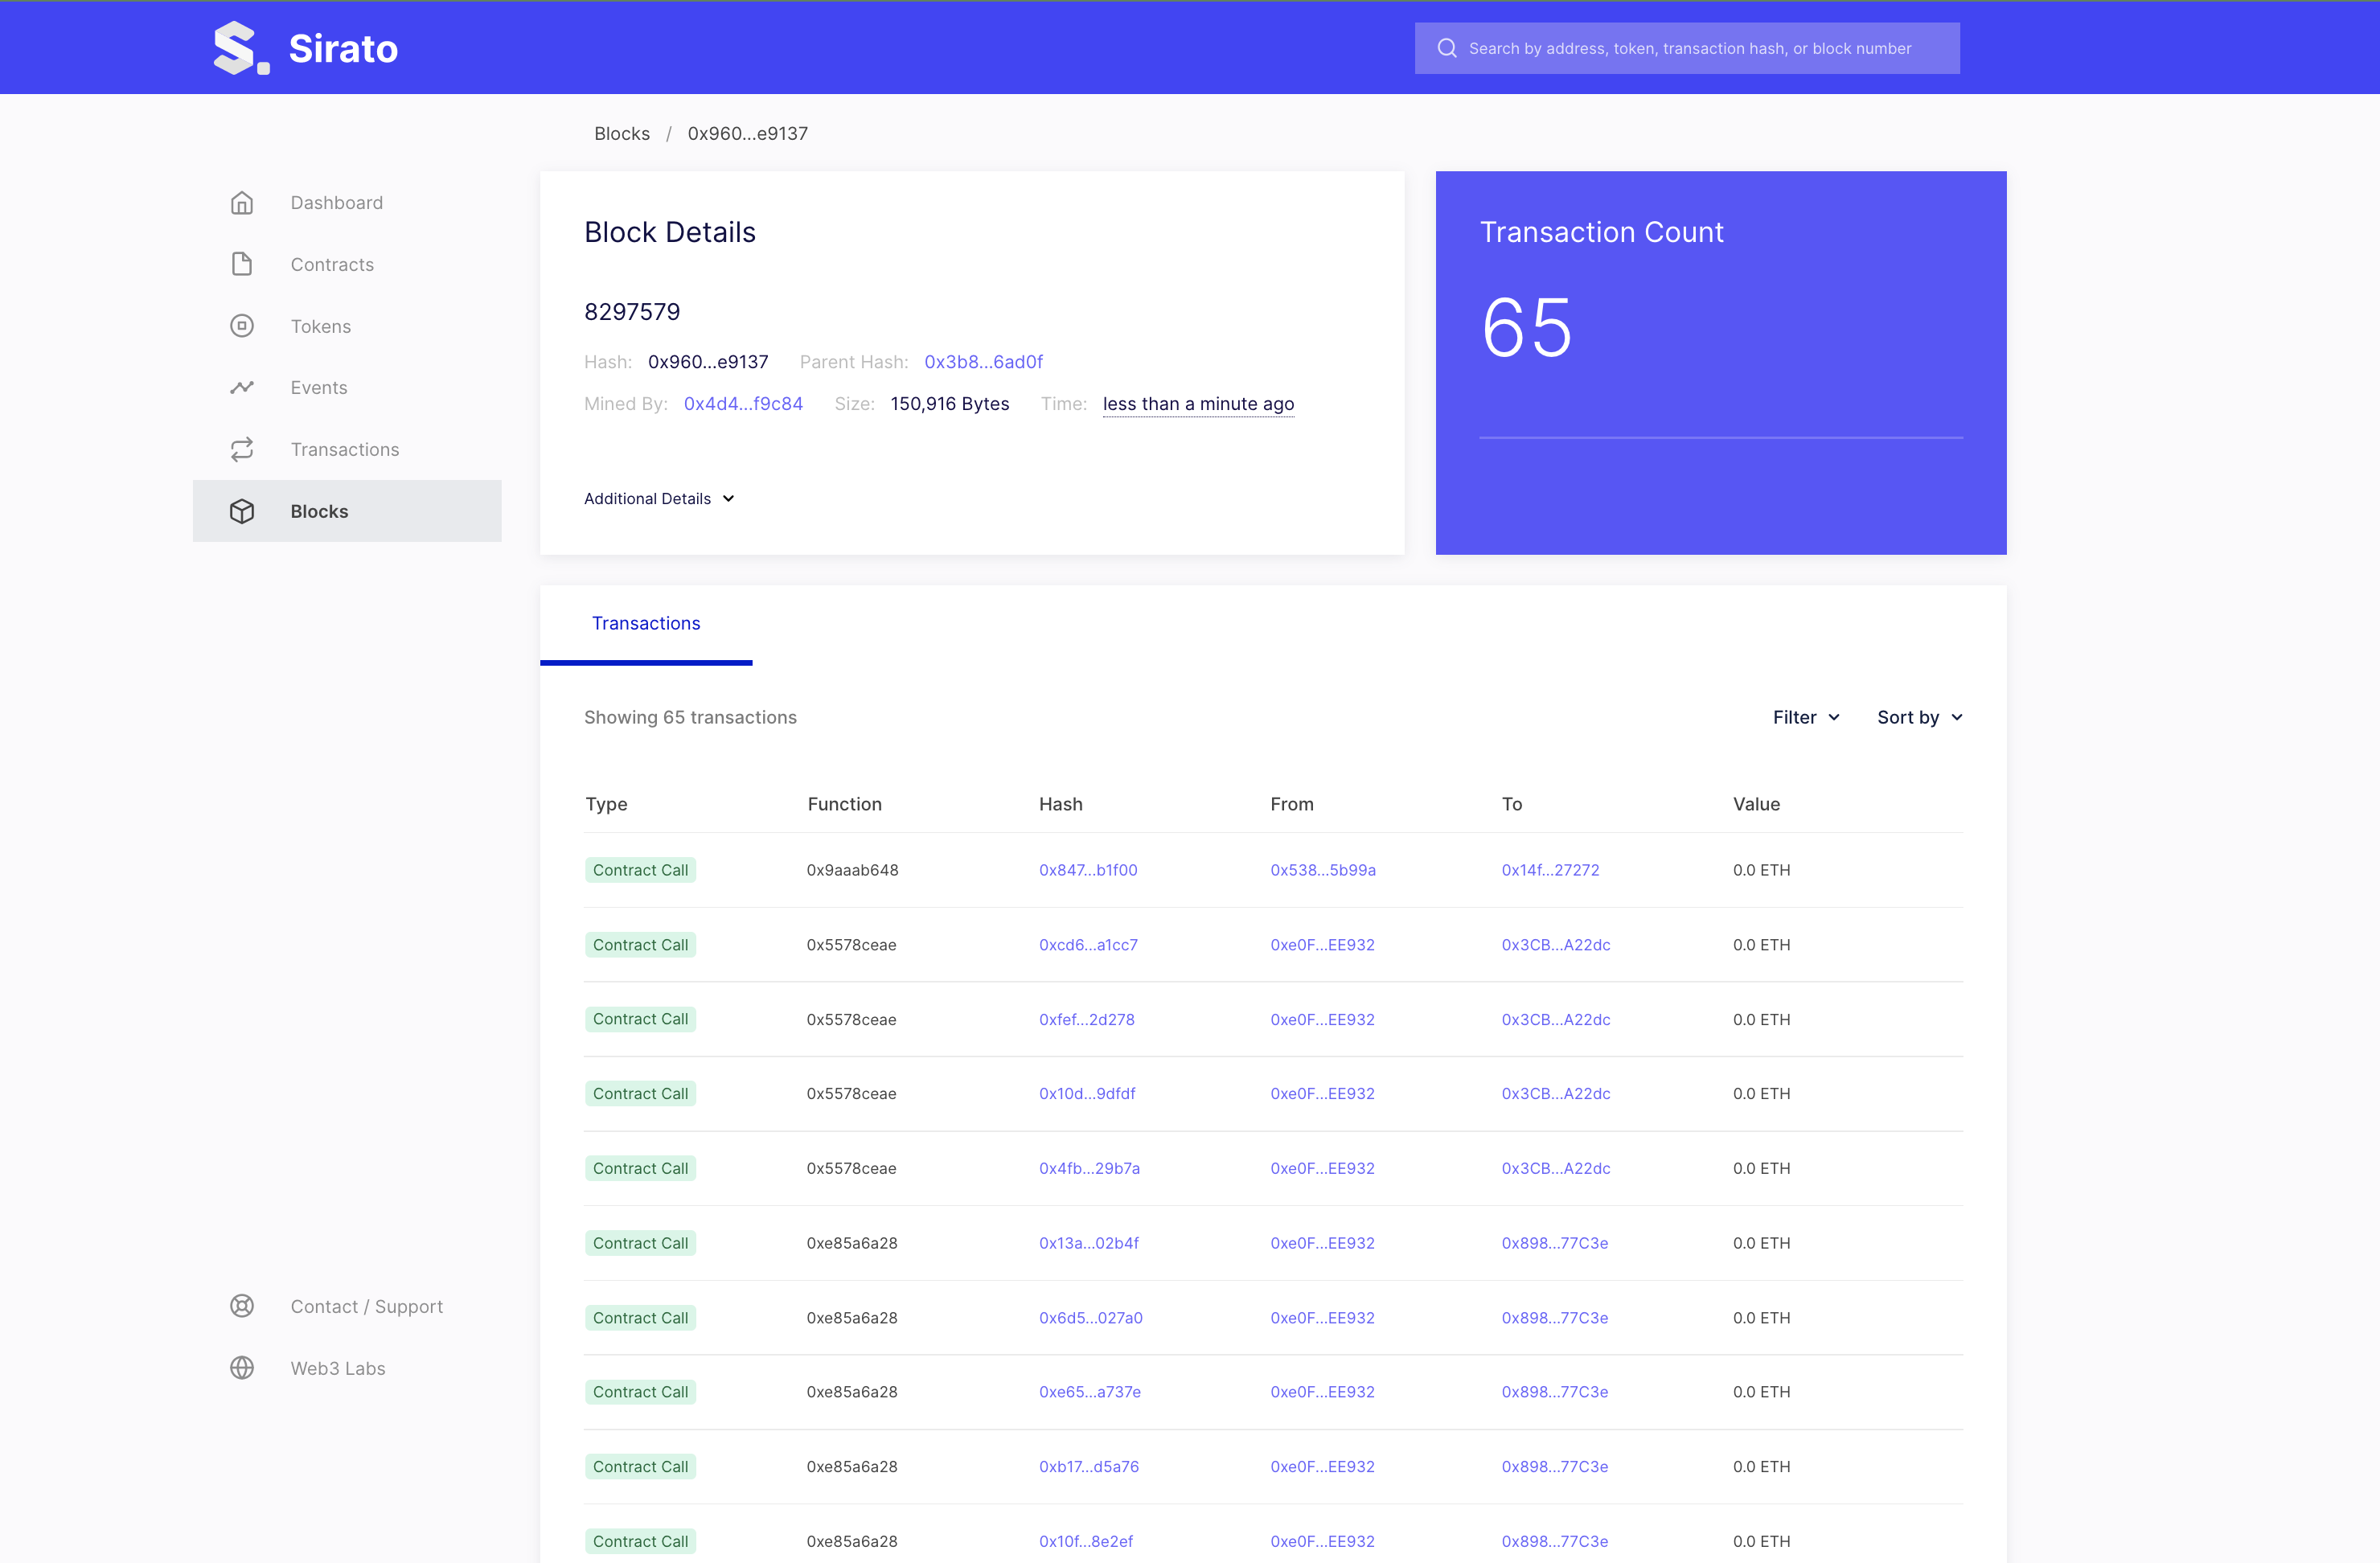Click the Contracts file icon

[242, 264]
